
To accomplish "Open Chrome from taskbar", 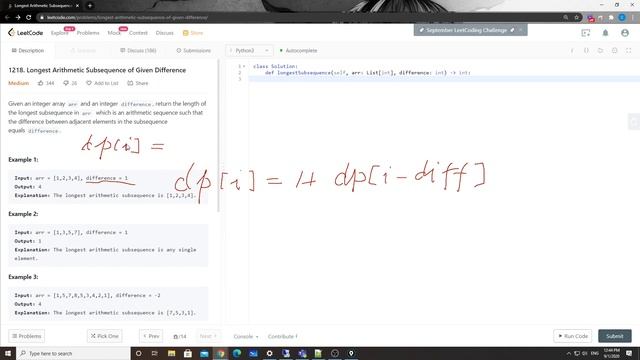I will 220,353.
